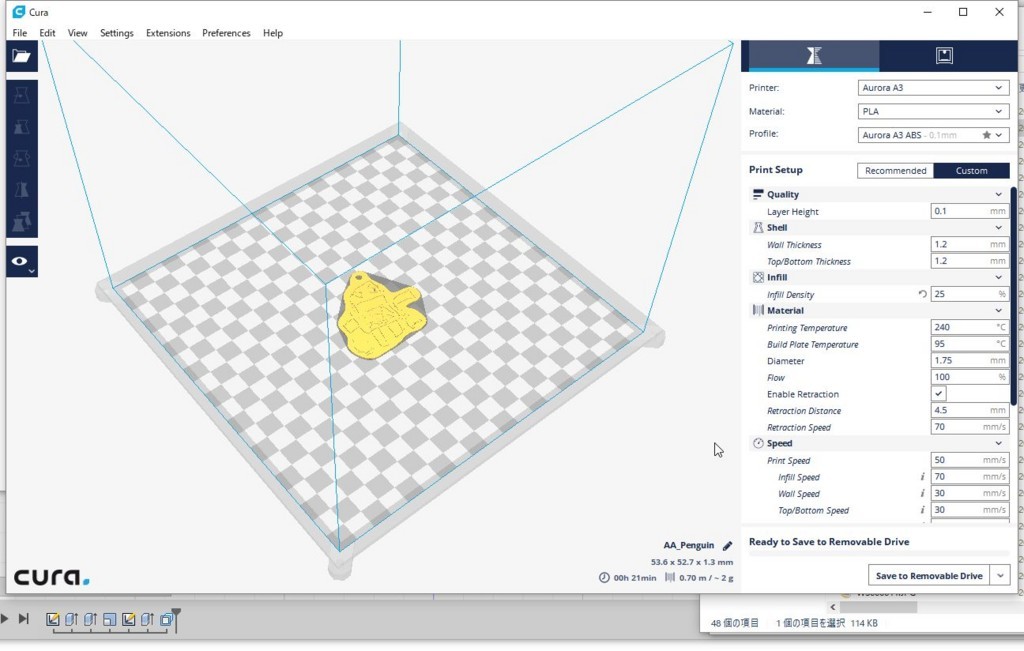1024x651 pixels.
Task: Open the arrow beside Save to Removable Drive
Action: click(x=1000, y=575)
